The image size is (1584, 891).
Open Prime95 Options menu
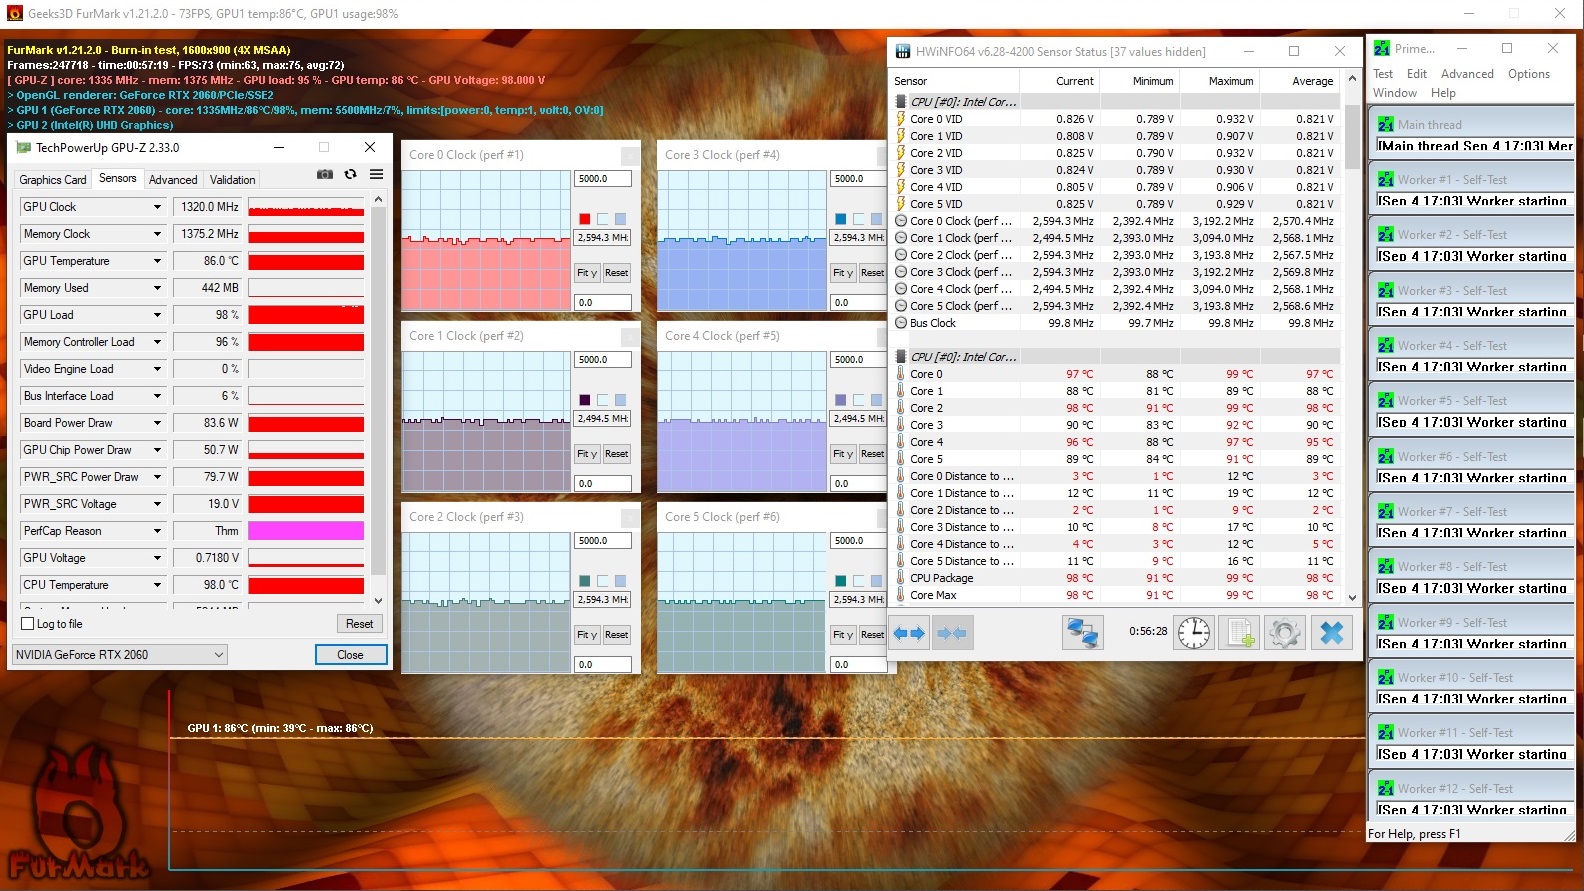[x=1529, y=74]
